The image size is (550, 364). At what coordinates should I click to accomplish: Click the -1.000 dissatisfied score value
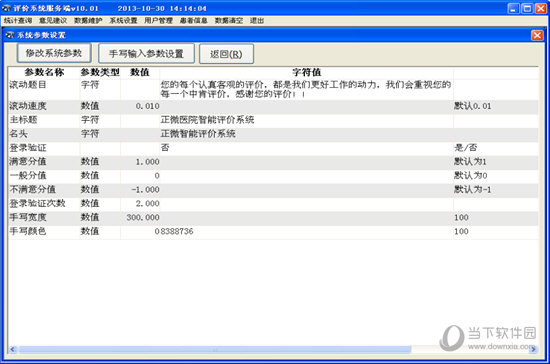(145, 189)
